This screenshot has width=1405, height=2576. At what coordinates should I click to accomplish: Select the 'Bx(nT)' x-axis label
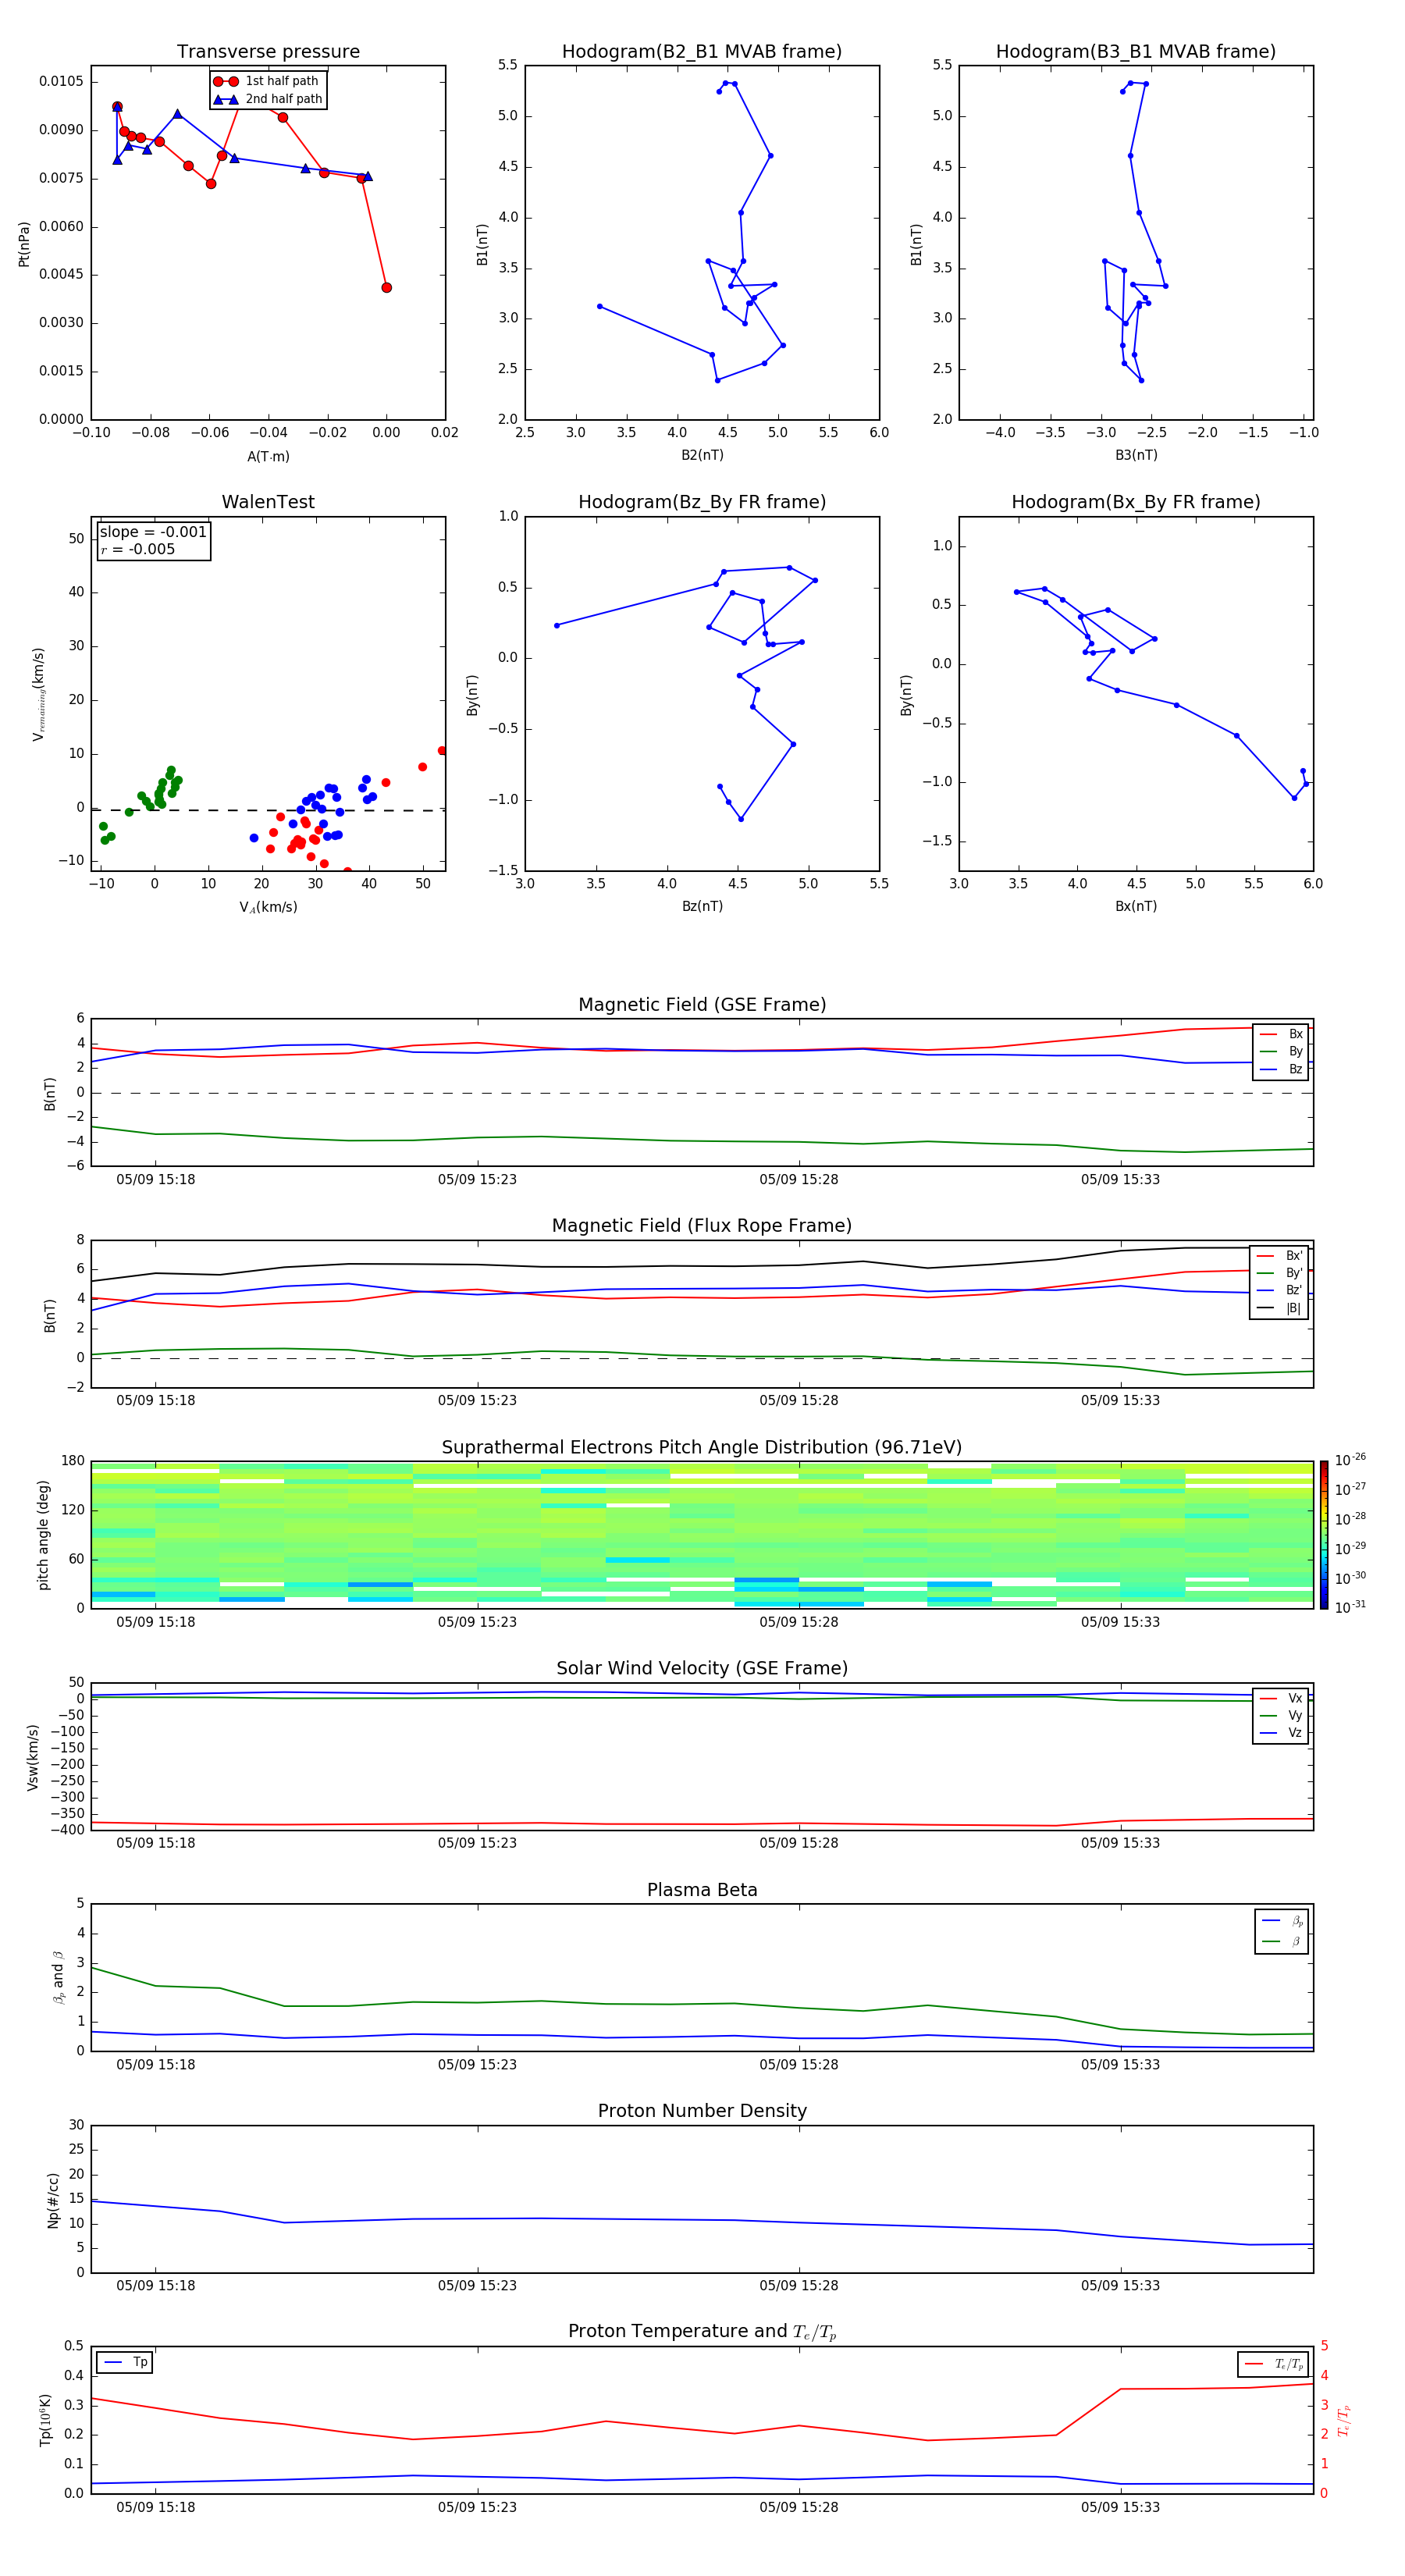coord(1136,906)
